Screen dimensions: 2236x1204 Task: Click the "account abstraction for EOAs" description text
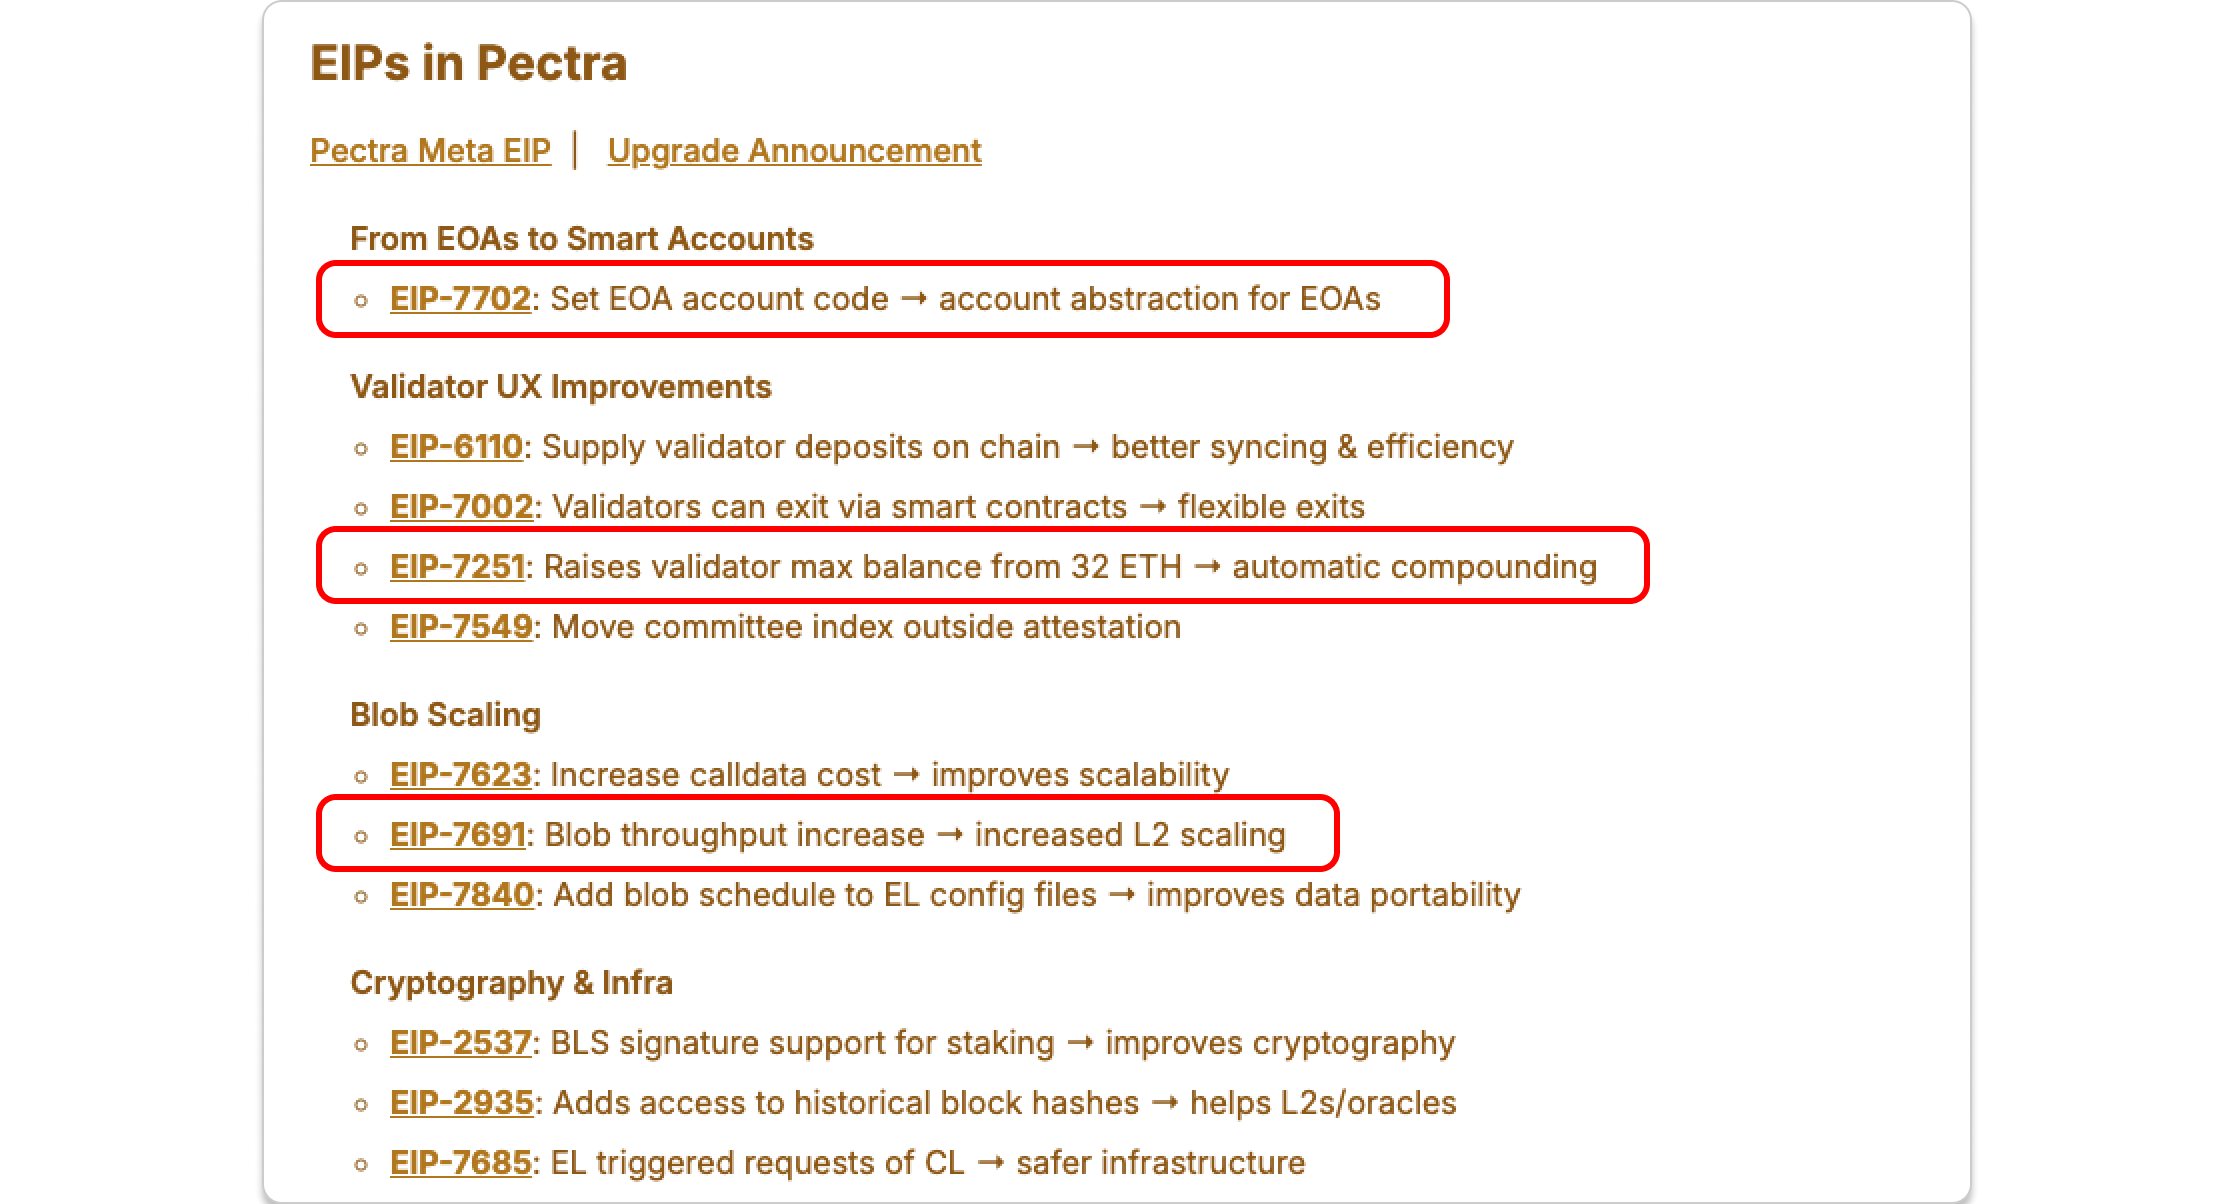coord(1159,299)
